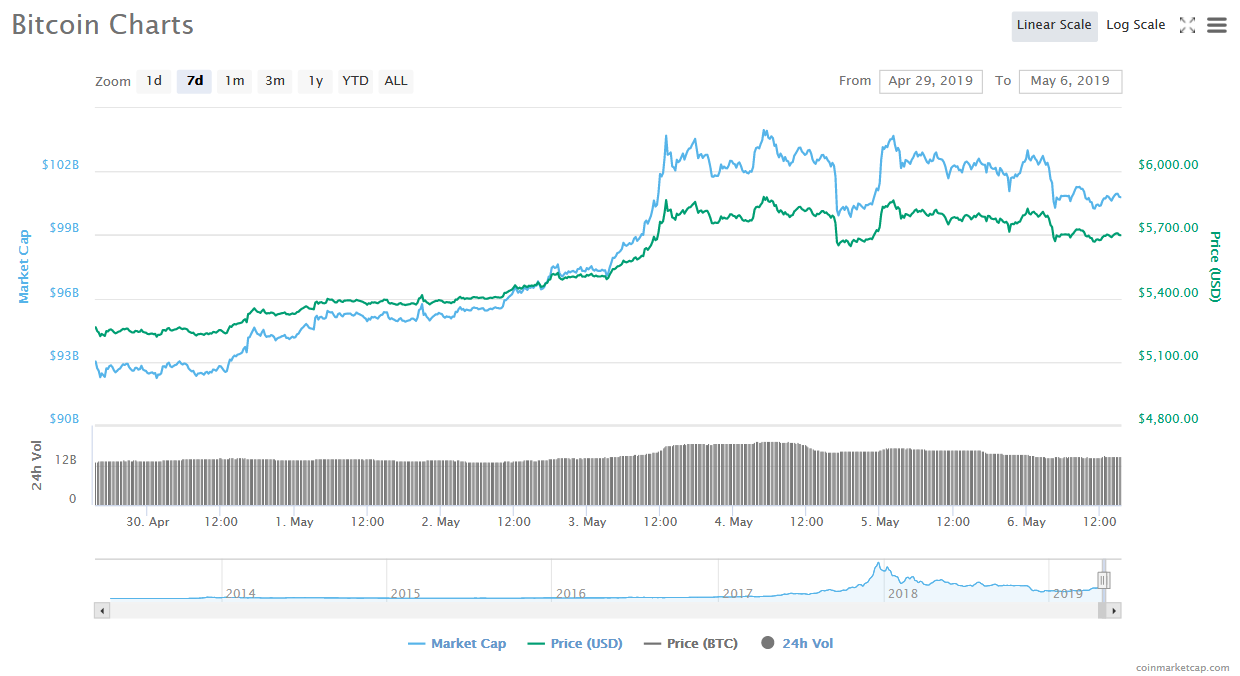Open the chart hamburger context menu
The height and width of the screenshot is (676, 1240).
[1217, 26]
